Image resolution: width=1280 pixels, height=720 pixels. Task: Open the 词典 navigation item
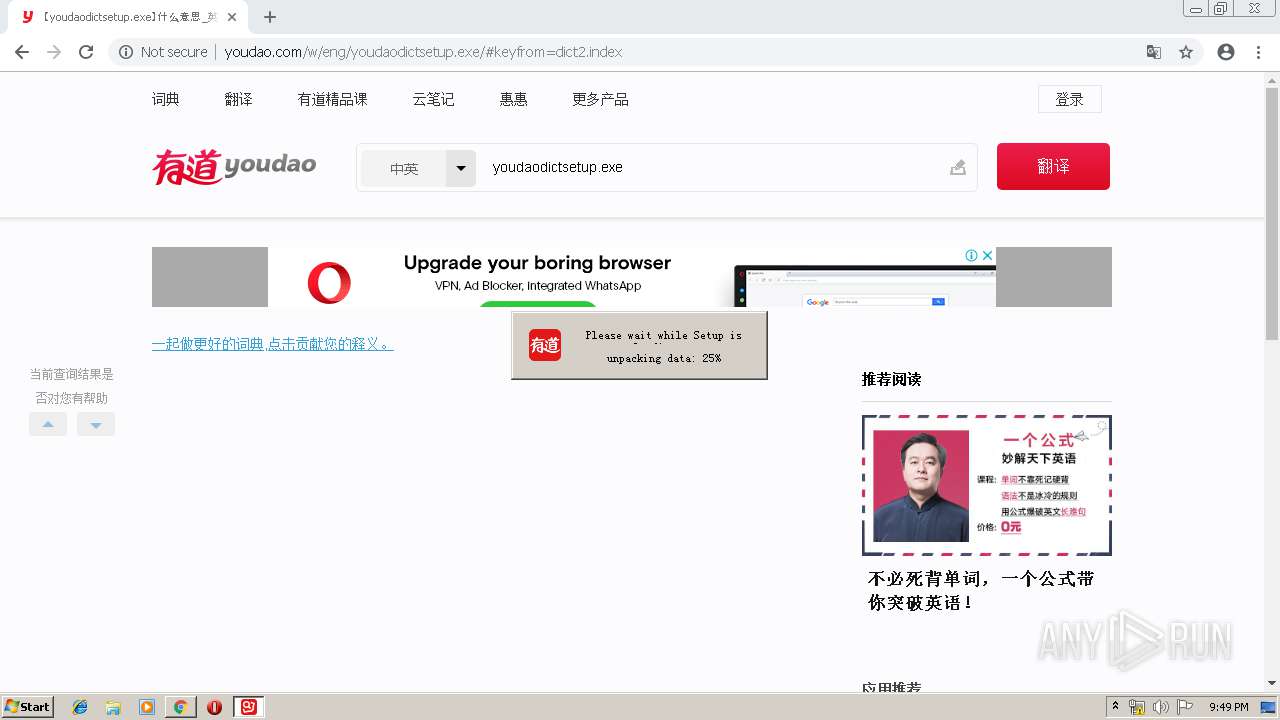(x=166, y=99)
